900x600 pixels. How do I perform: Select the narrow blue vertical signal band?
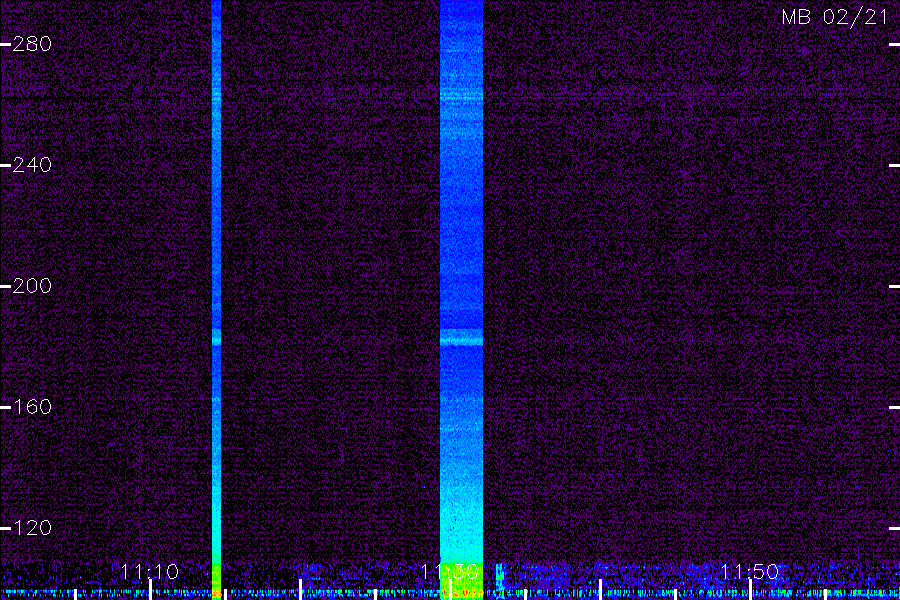coord(216,300)
